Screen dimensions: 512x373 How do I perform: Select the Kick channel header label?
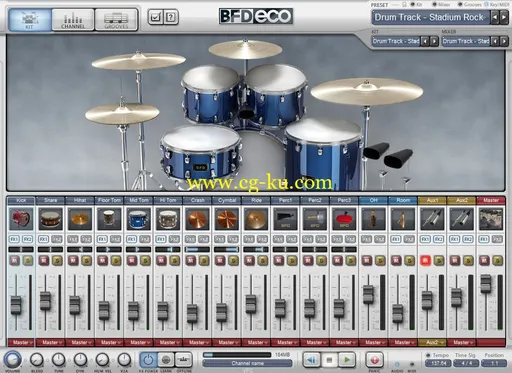pyautogui.click(x=21, y=200)
